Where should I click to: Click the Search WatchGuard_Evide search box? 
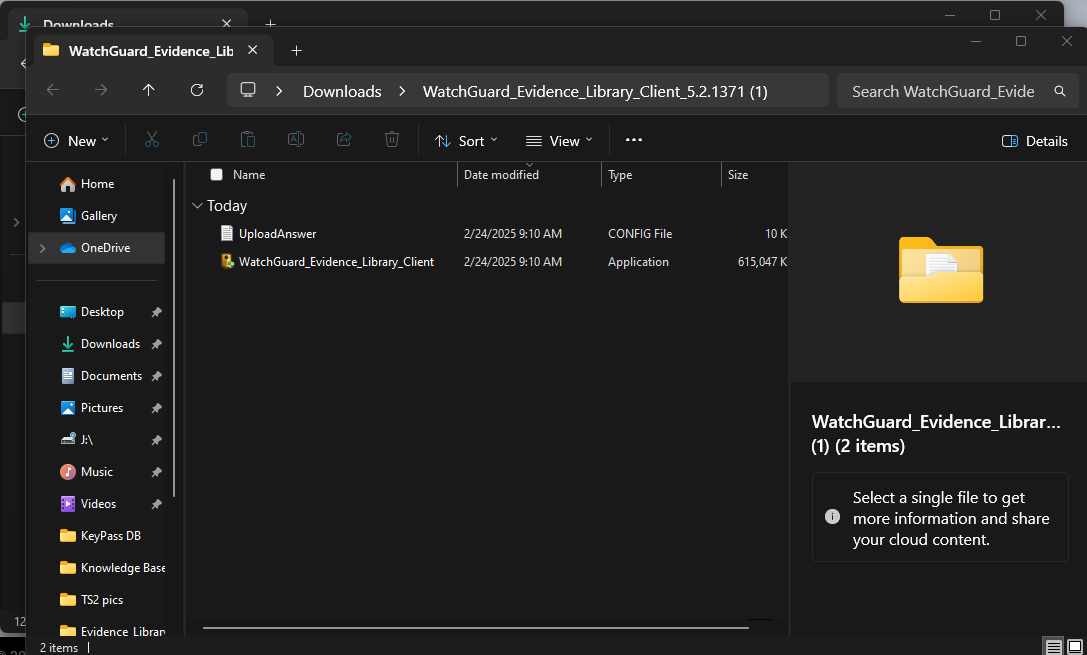(x=957, y=91)
